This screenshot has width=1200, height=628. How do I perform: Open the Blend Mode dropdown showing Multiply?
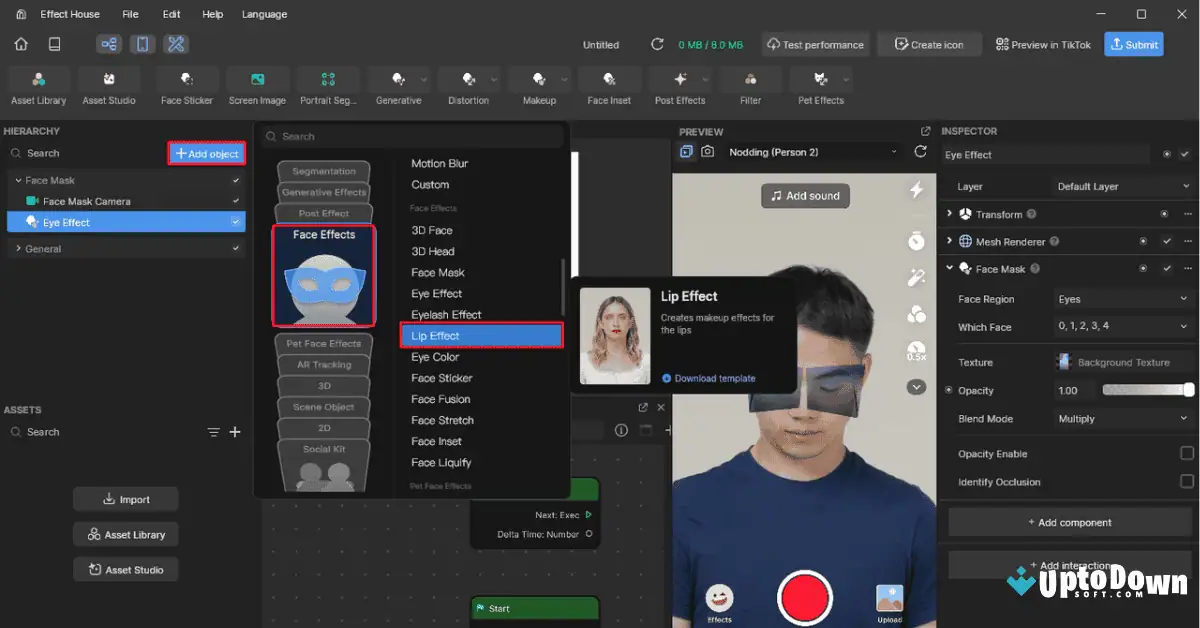(x=1122, y=419)
